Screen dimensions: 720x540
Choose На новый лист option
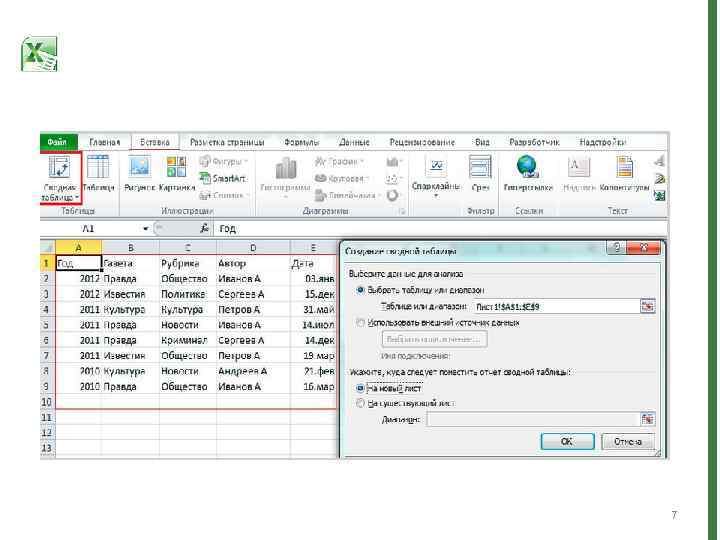360,388
